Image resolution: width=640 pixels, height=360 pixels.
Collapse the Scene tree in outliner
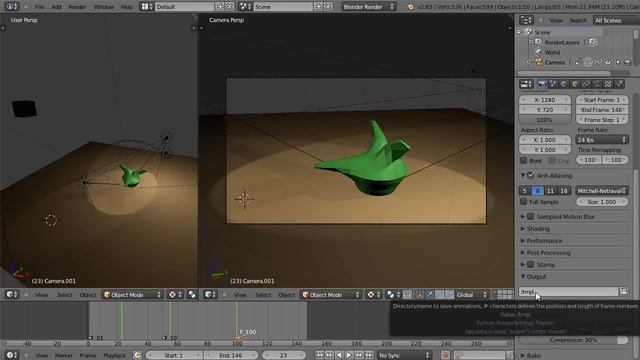(520, 32)
